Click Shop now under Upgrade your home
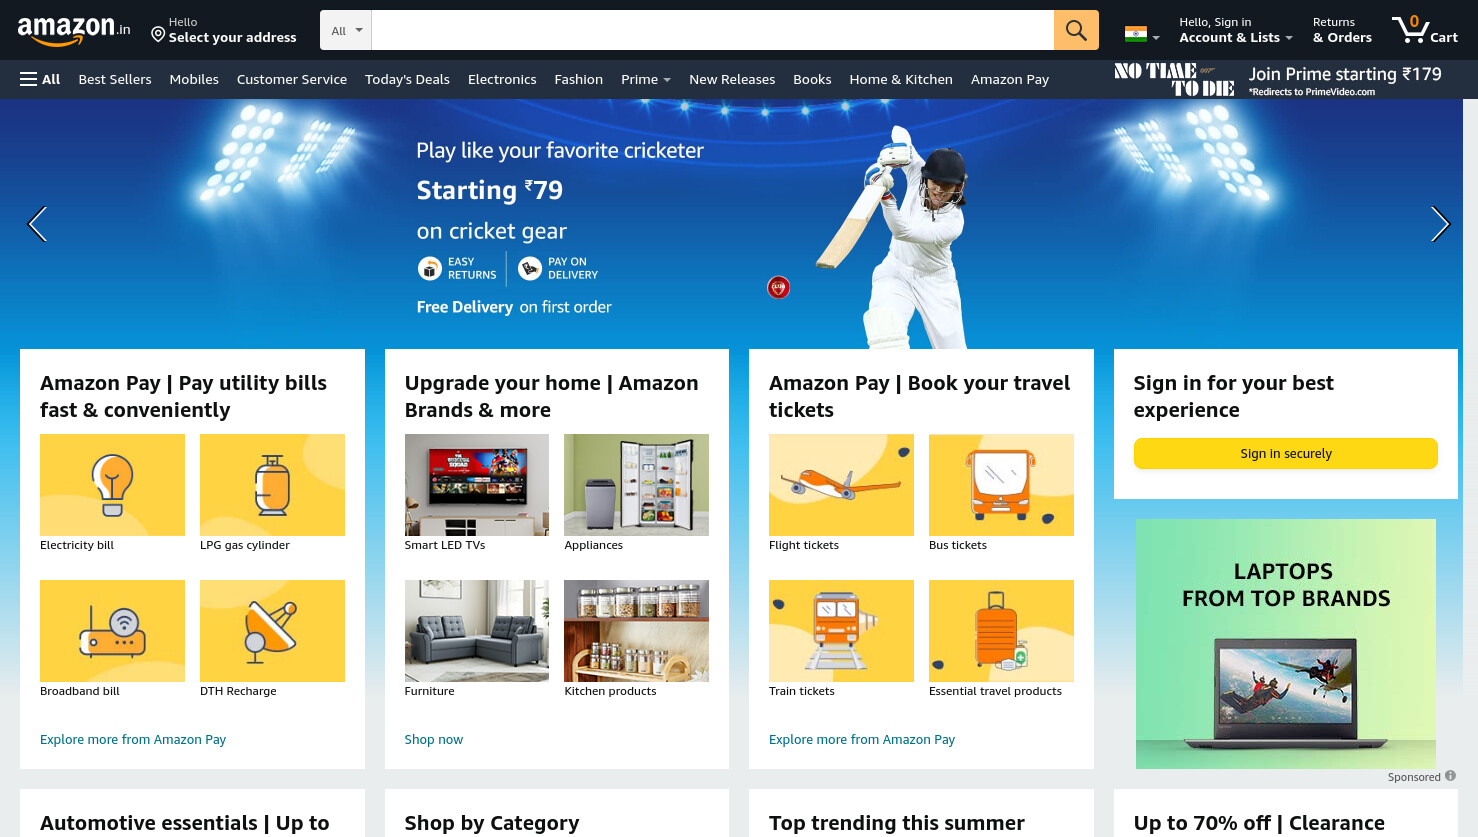The height and width of the screenshot is (837, 1478). tap(434, 739)
